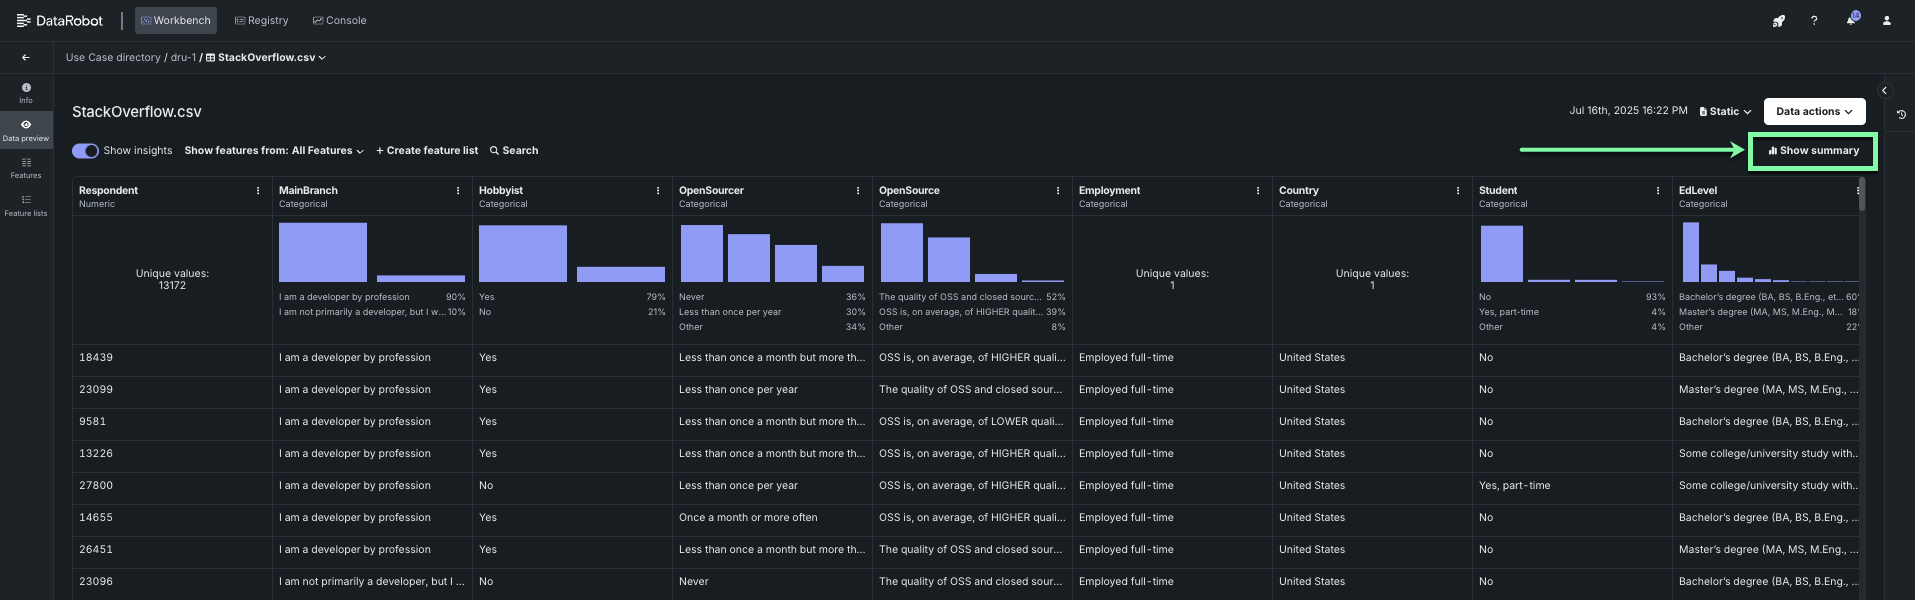Open the MainBranch column options menu
Image resolution: width=1915 pixels, height=600 pixels.
pos(458,191)
